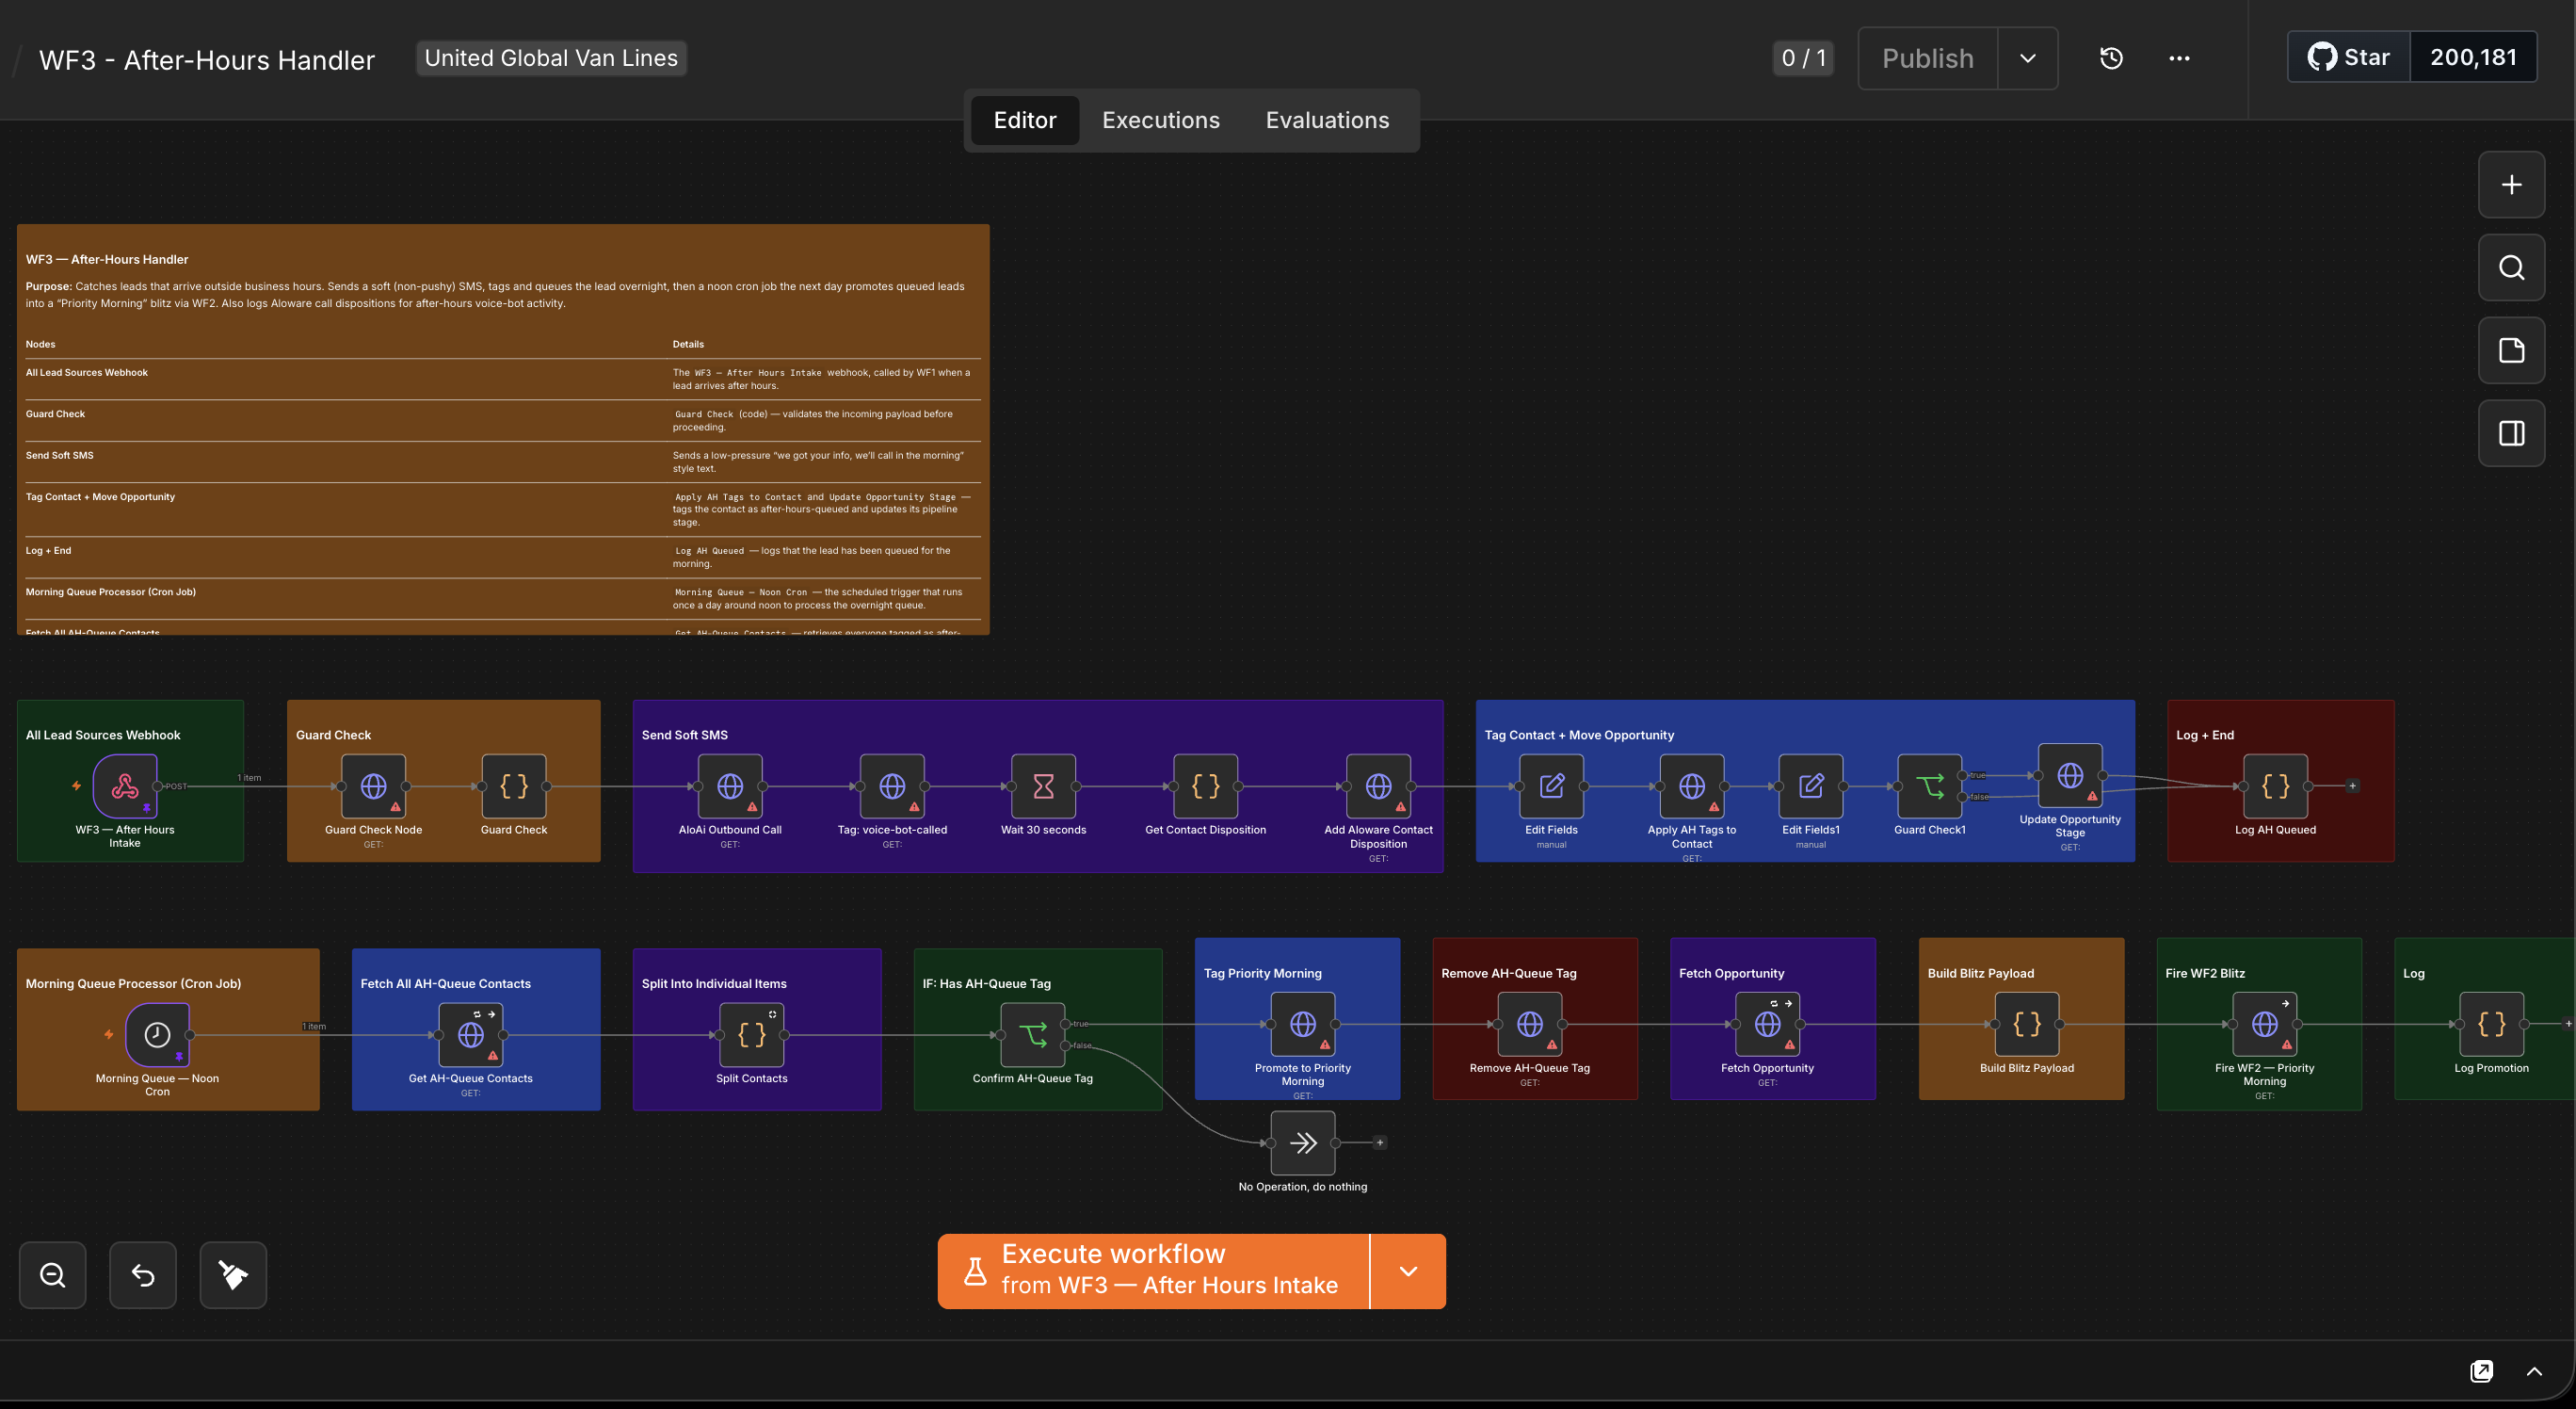Viewport: 2576px width, 1409px height.
Task: Star the project on GitHub
Action: tap(2349, 57)
